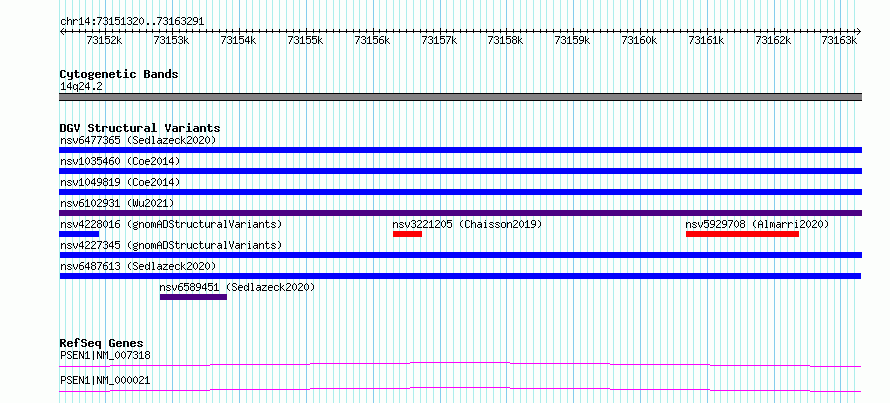Screen dimensions: 890x403
Task: Click the left arrowhead of the ruler
Action: click(x=62, y=31)
